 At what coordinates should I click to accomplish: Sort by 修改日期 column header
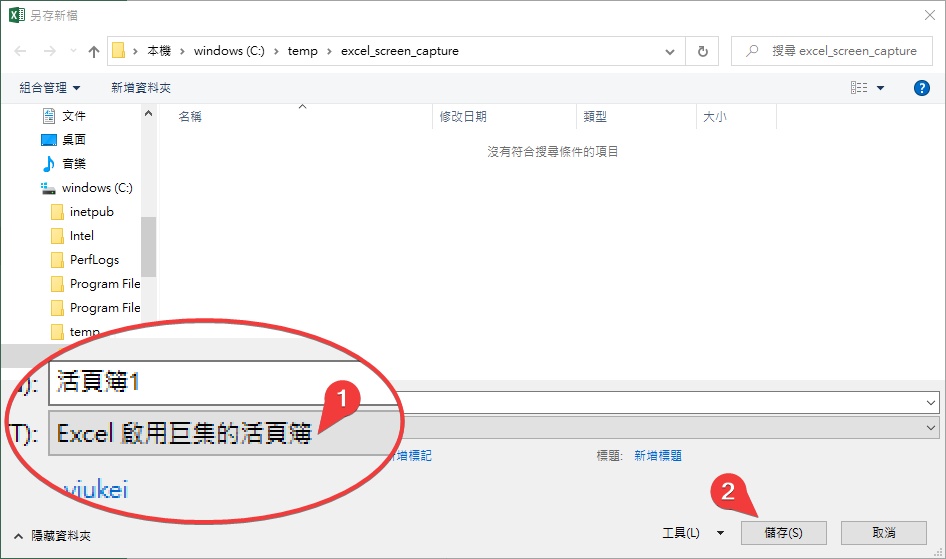[463, 116]
